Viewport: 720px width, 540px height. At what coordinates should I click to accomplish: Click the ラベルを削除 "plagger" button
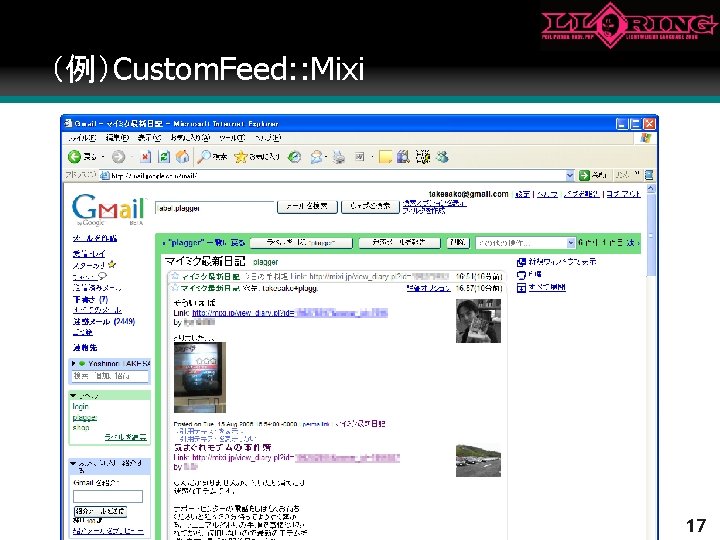[x=301, y=243]
